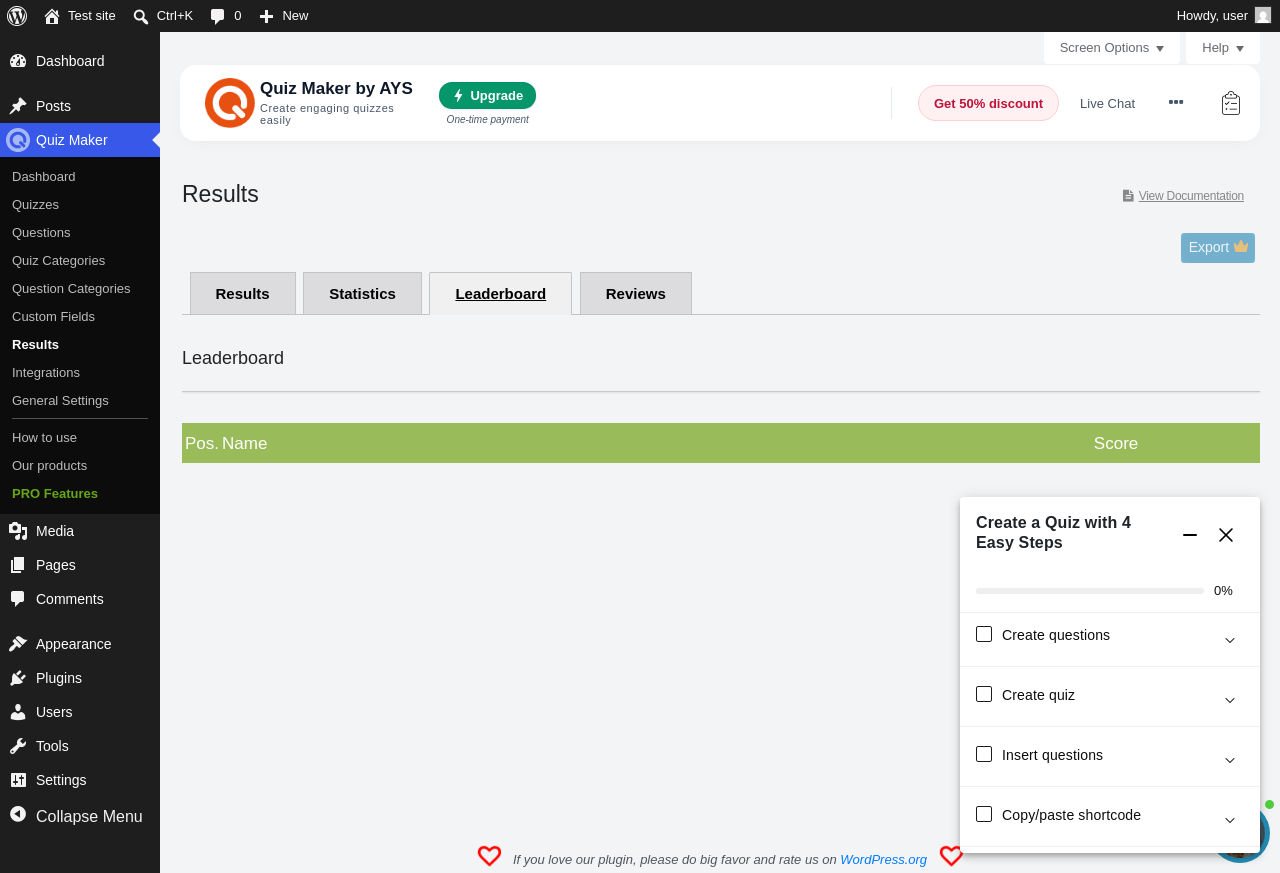
Task: Click the quiz setup progress bar
Action: click(1090, 591)
